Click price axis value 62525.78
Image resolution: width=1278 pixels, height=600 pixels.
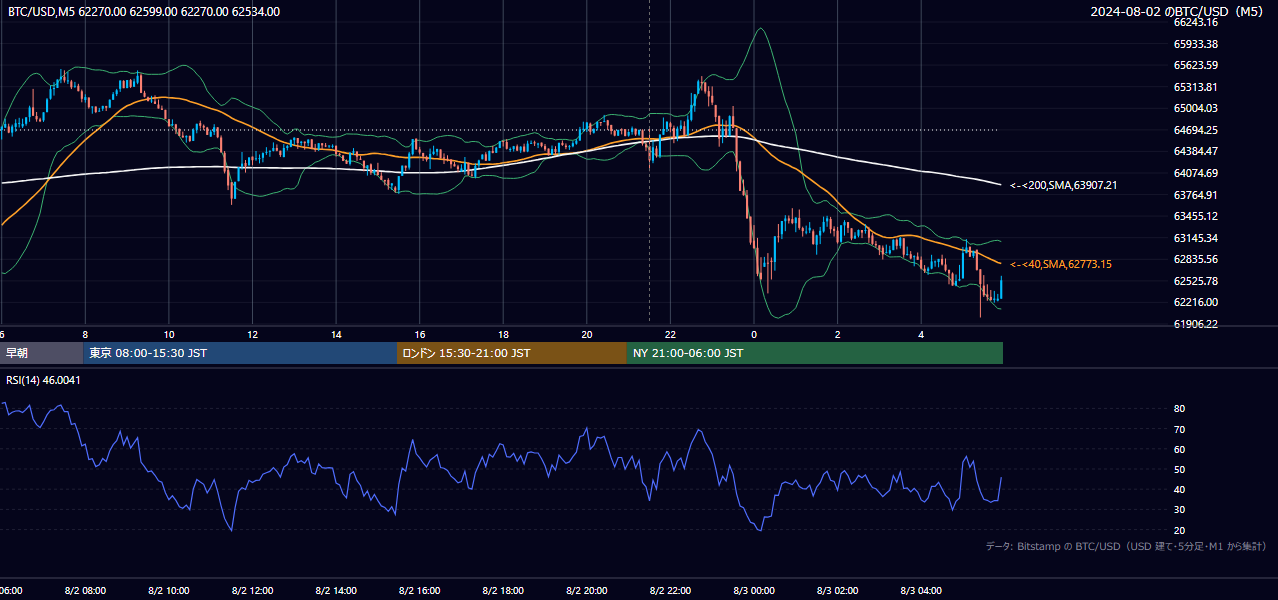pyautogui.click(x=1195, y=281)
